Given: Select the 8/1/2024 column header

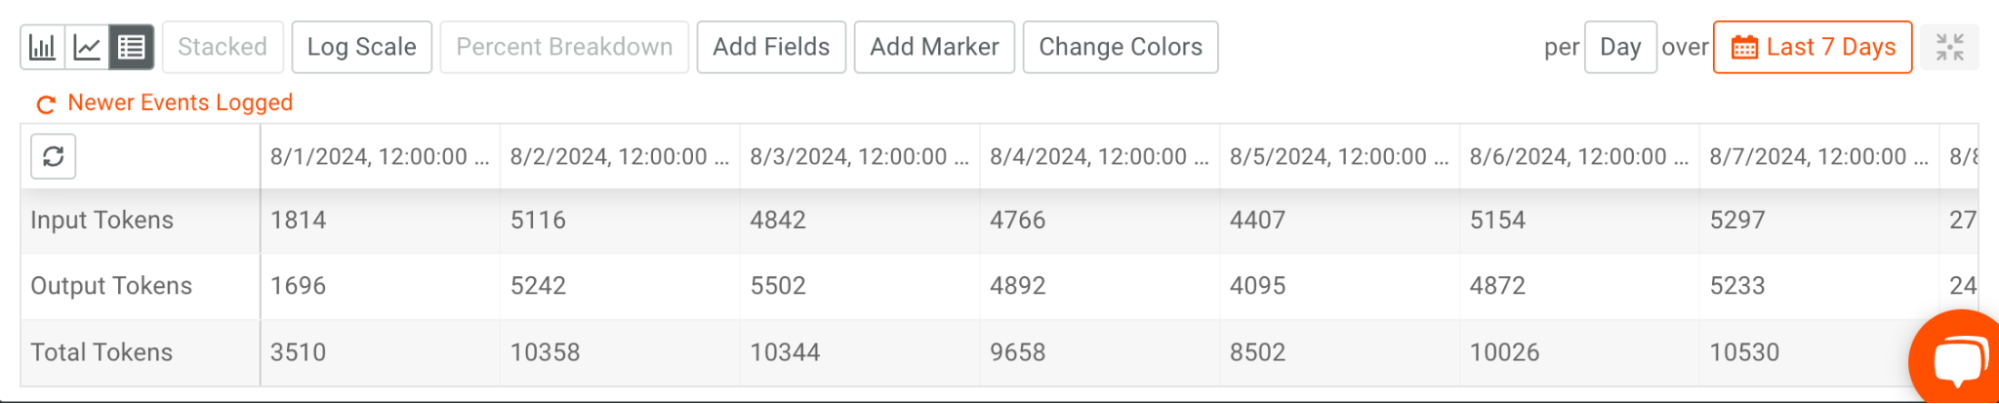Looking at the screenshot, I should click(379, 157).
